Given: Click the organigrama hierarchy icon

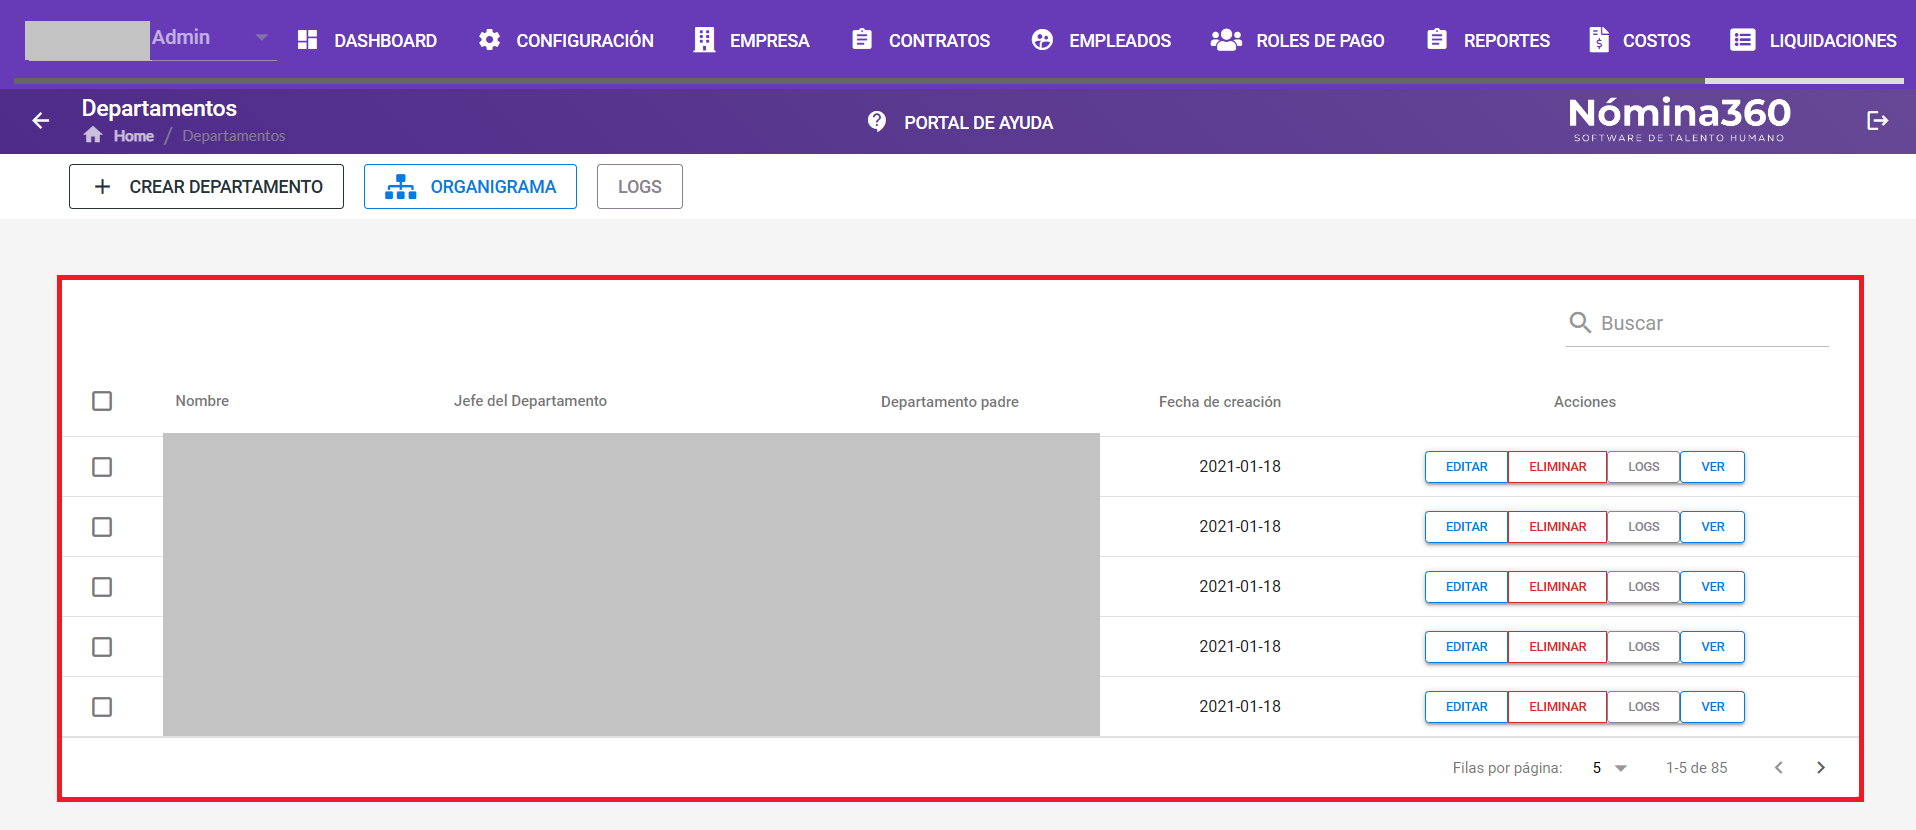Looking at the screenshot, I should click(x=401, y=187).
